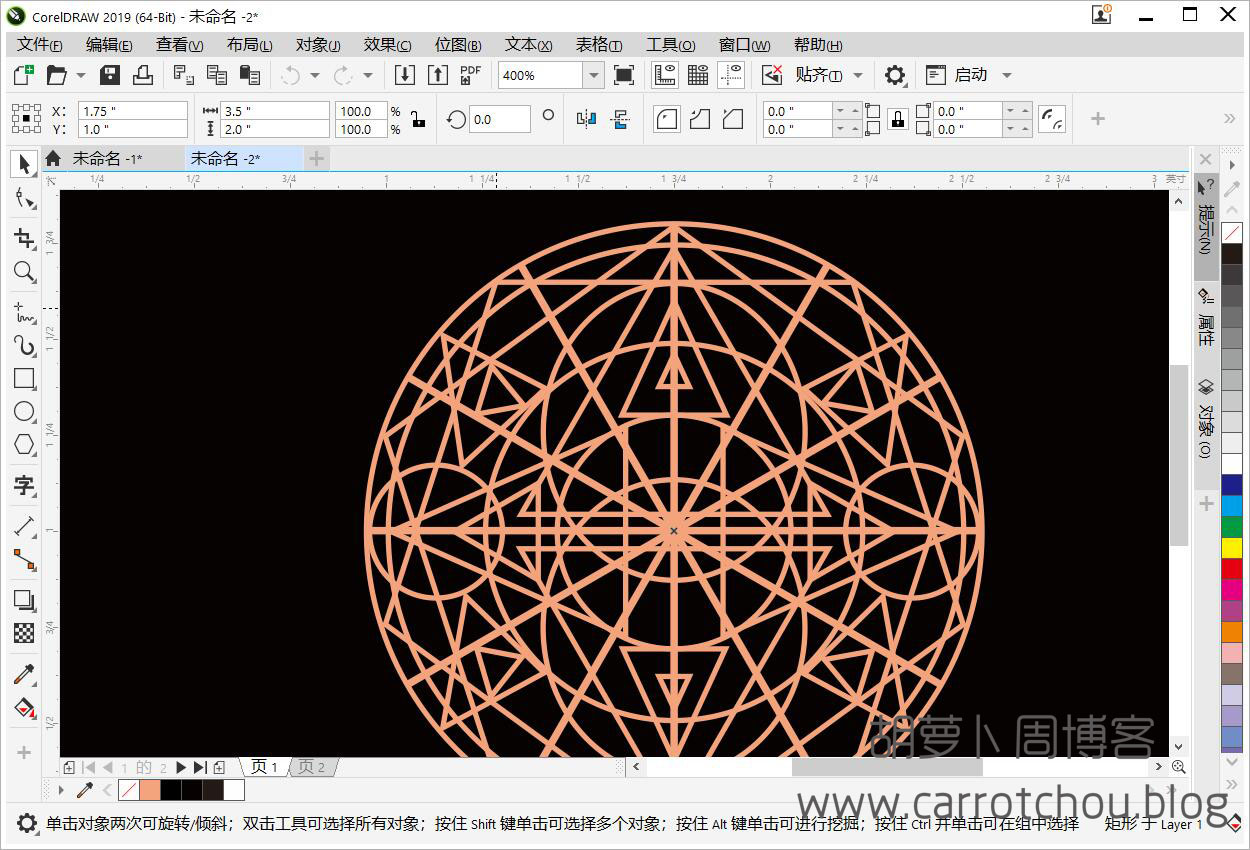Viewport: 1250px width, 850px height.
Task: Expand the Open button dropdown arrow
Action: pyautogui.click(x=81, y=75)
